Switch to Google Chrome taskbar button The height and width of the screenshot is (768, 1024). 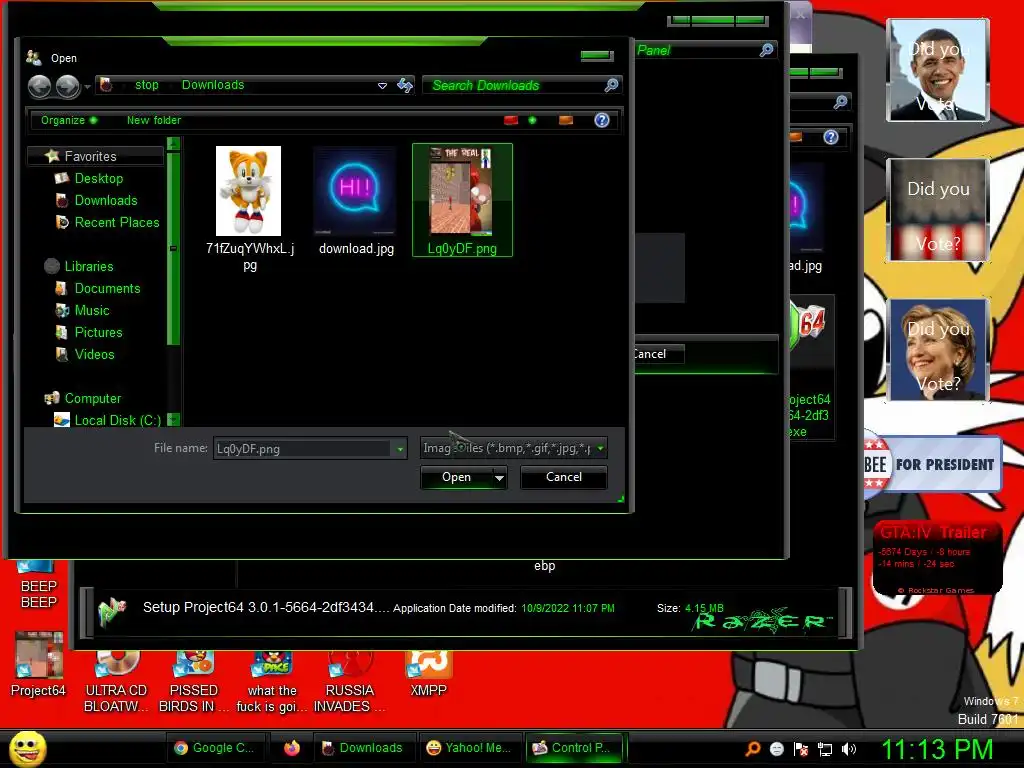tap(215, 748)
